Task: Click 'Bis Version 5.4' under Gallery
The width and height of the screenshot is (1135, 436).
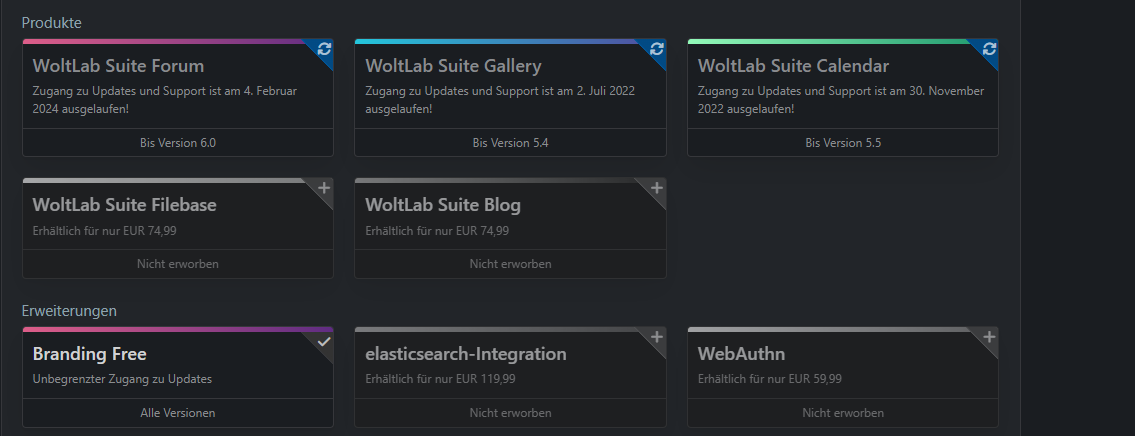Action: [510, 143]
